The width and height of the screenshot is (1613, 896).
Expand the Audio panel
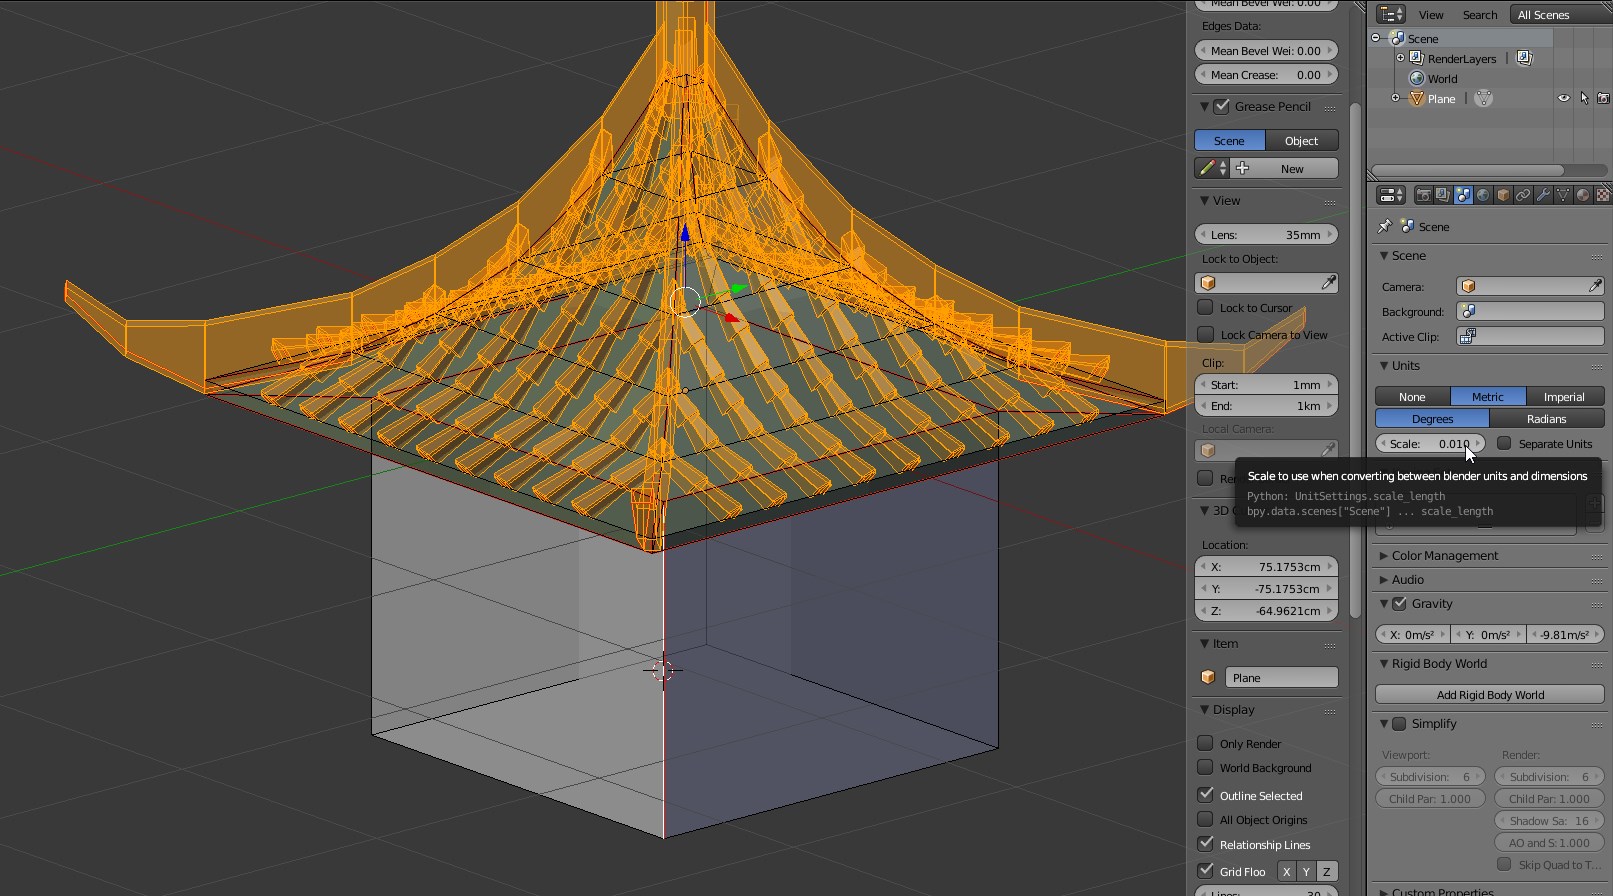(1384, 579)
